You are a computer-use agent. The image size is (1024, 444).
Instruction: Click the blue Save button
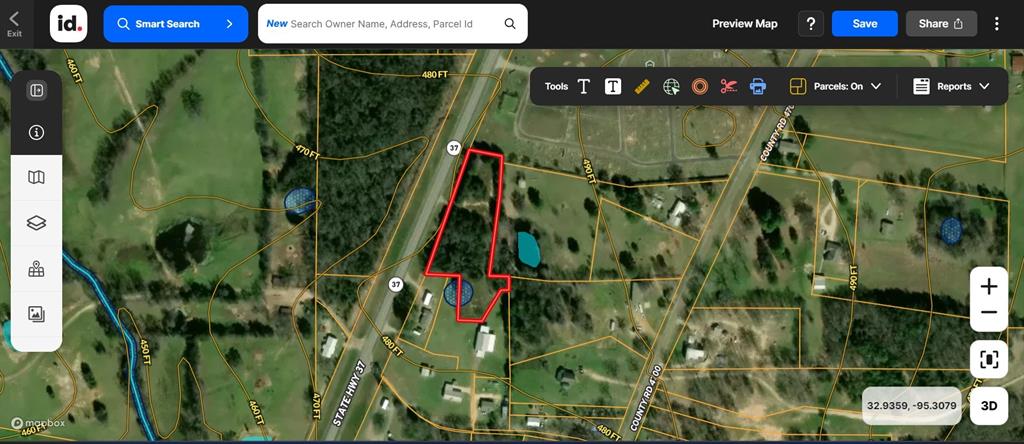point(865,24)
